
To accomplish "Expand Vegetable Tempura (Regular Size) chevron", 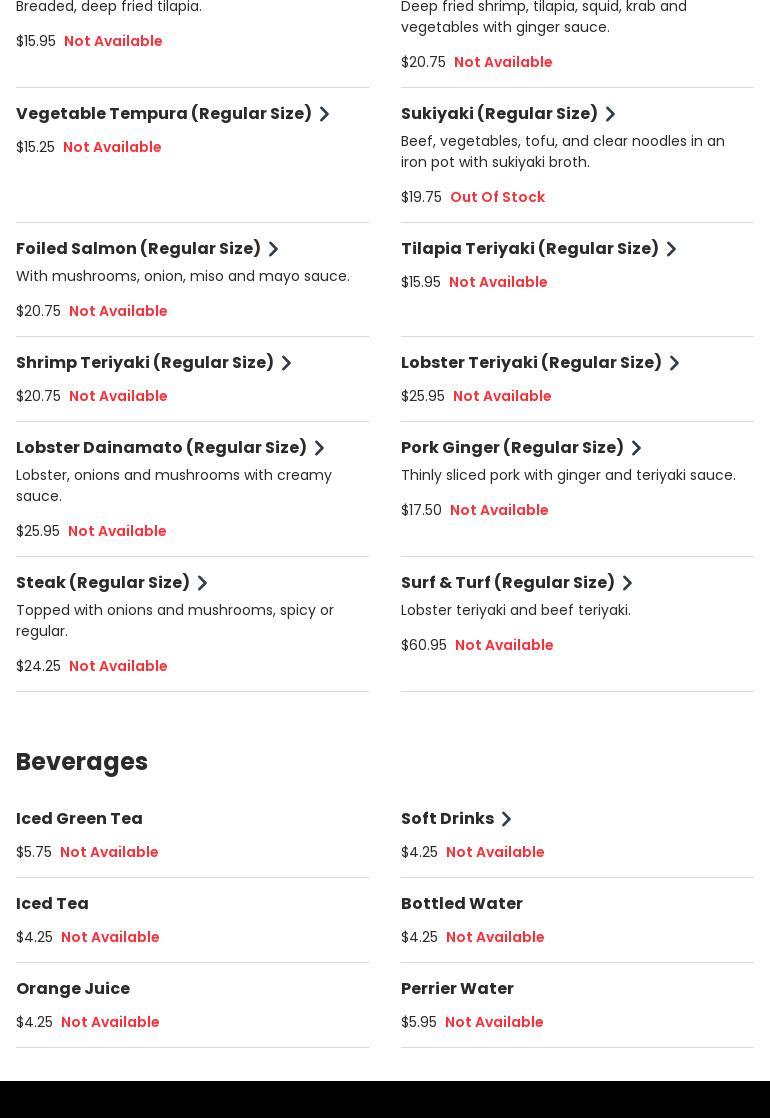I will pyautogui.click(x=324, y=114).
